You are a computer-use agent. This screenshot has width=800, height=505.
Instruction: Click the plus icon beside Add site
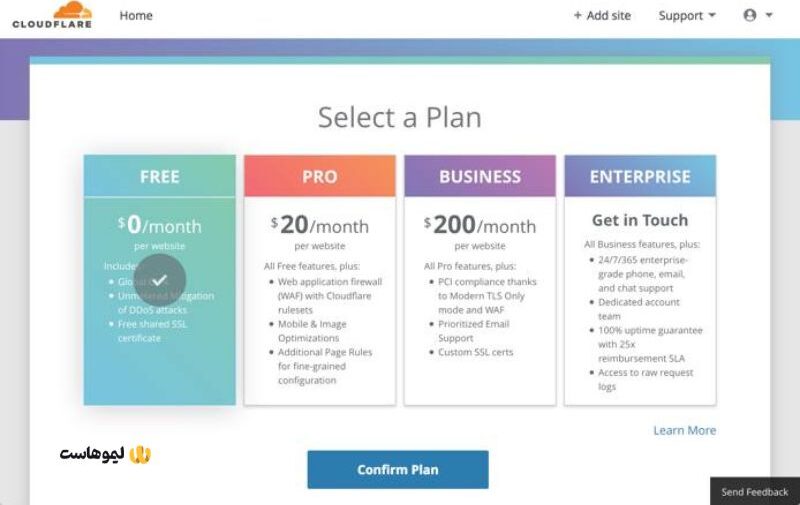578,16
